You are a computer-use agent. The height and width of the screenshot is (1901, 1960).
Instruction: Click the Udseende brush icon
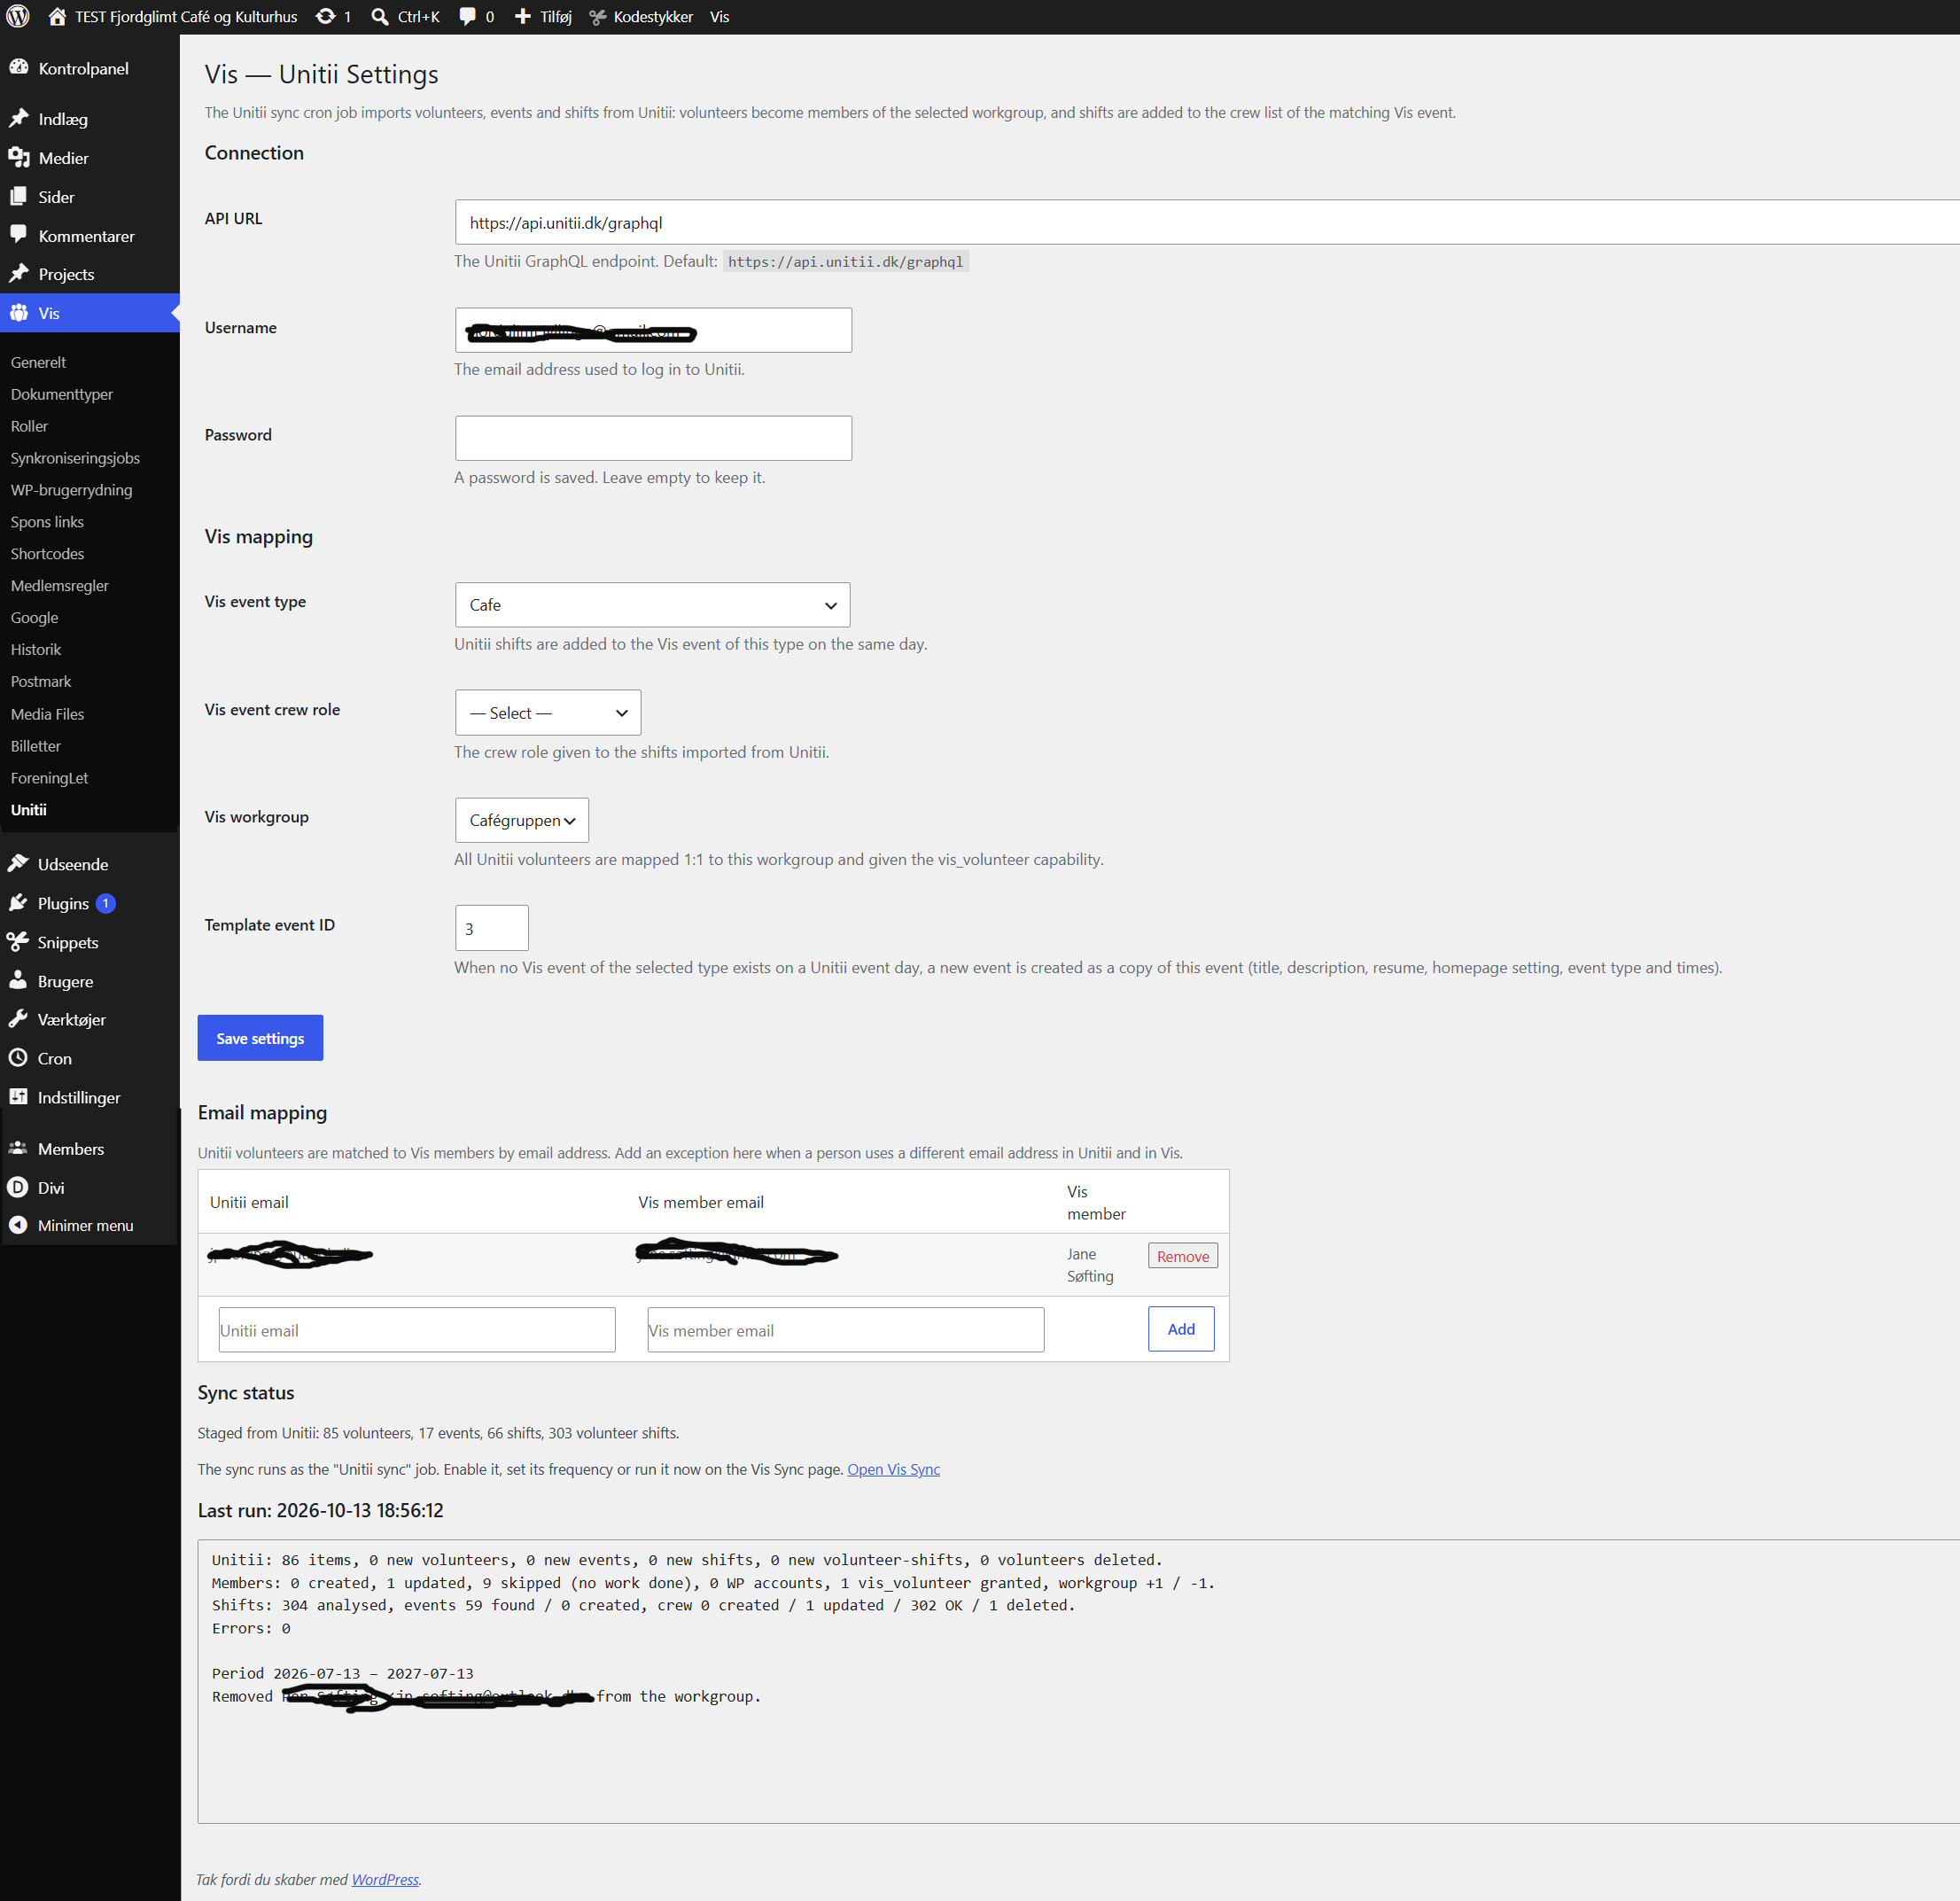point(18,863)
